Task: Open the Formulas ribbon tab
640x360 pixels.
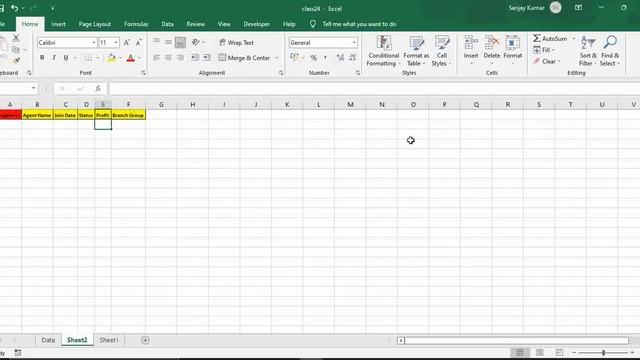Action: (136, 24)
